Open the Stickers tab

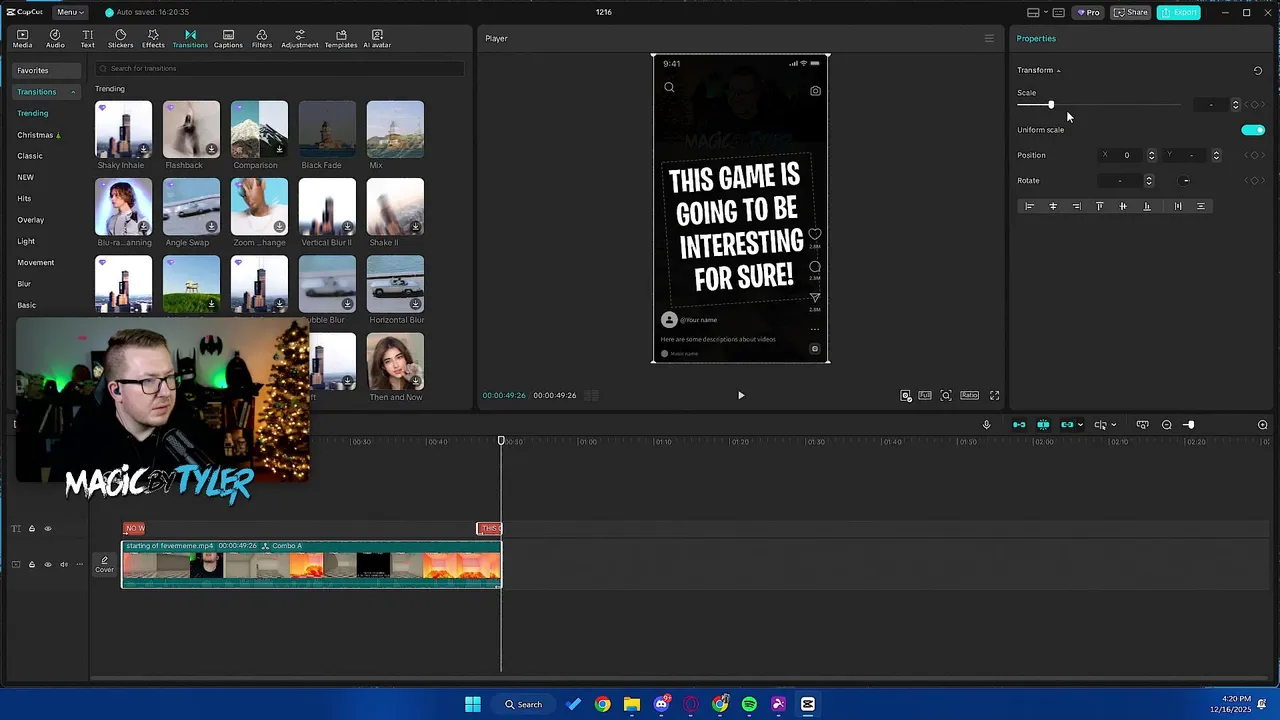click(x=120, y=39)
